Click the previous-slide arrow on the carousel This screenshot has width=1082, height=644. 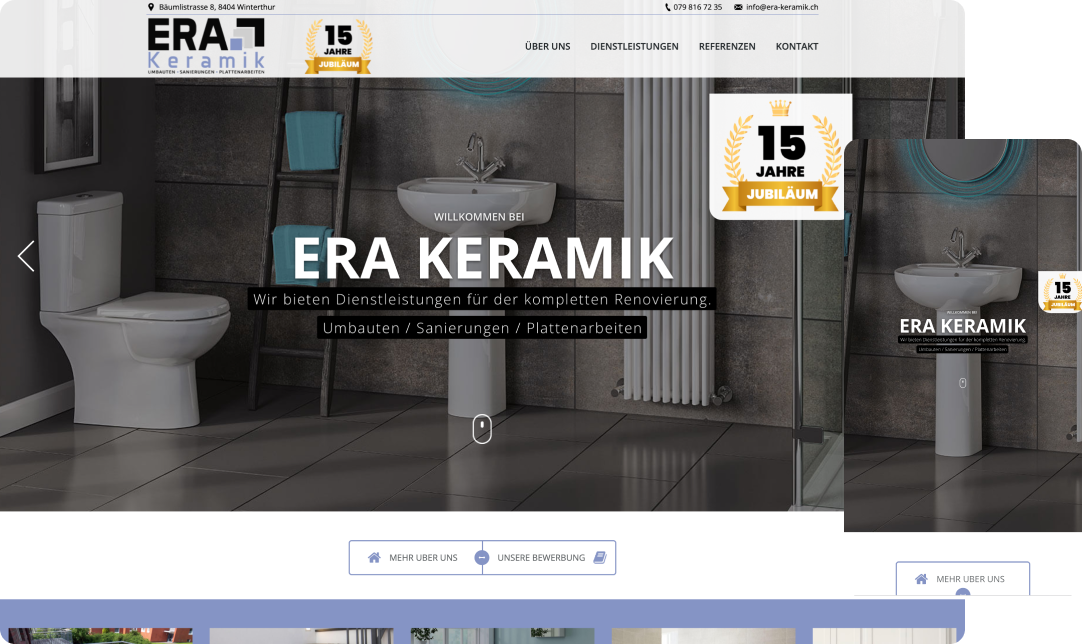pyautogui.click(x=25, y=255)
